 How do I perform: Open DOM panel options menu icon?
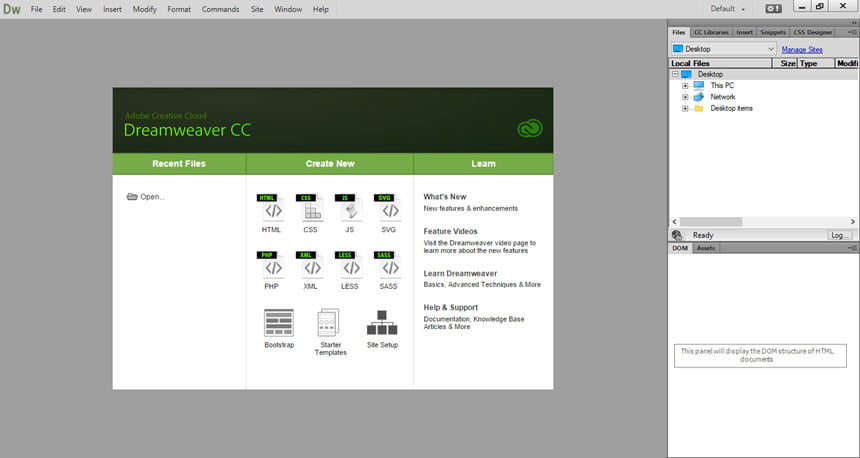[853, 248]
